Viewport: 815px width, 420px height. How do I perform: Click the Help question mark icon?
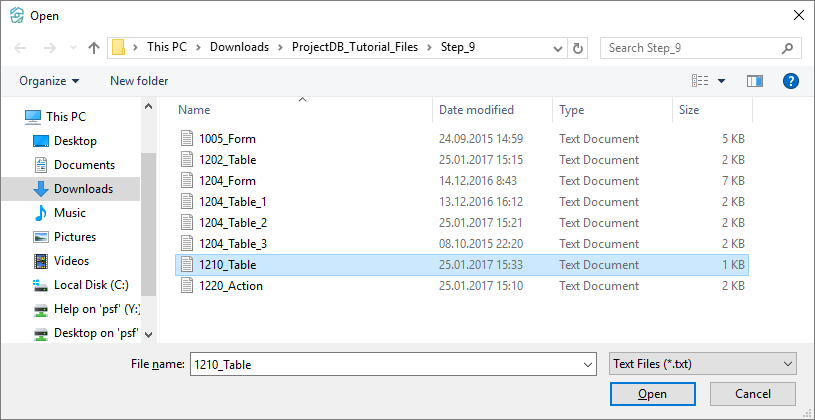pos(790,81)
